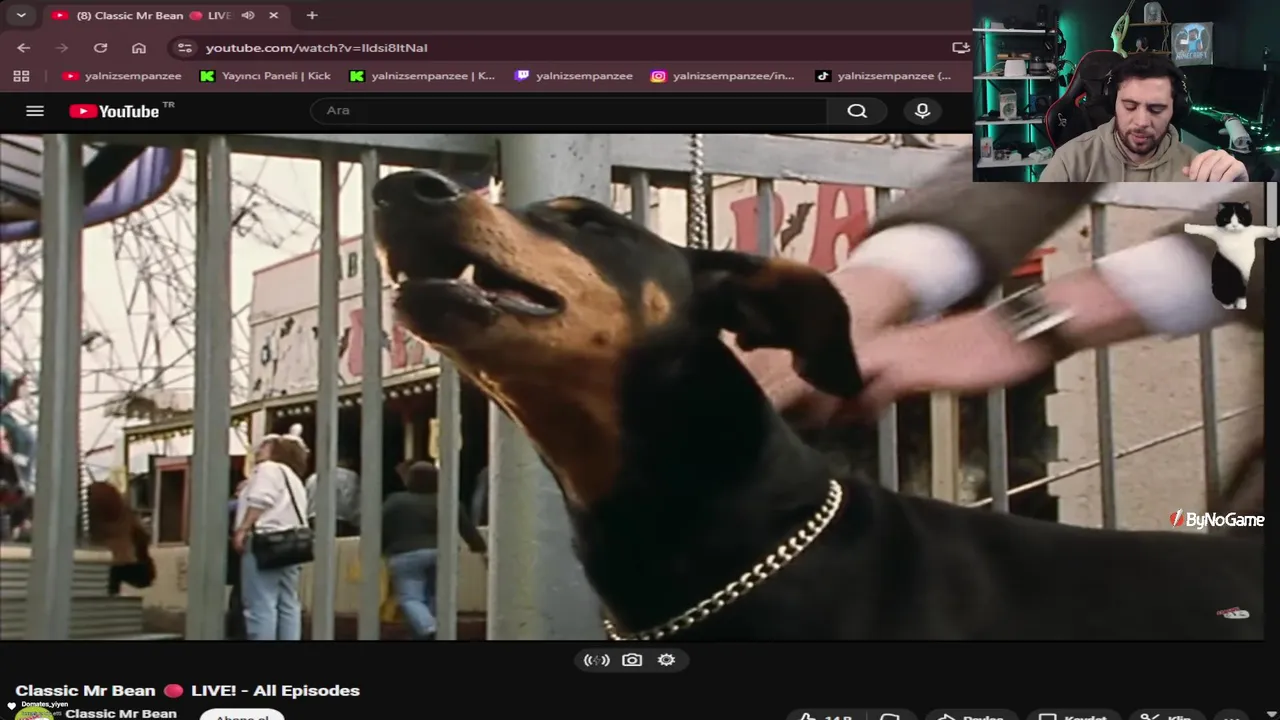Go back one page
The width and height of the screenshot is (1280, 720).
(24, 48)
